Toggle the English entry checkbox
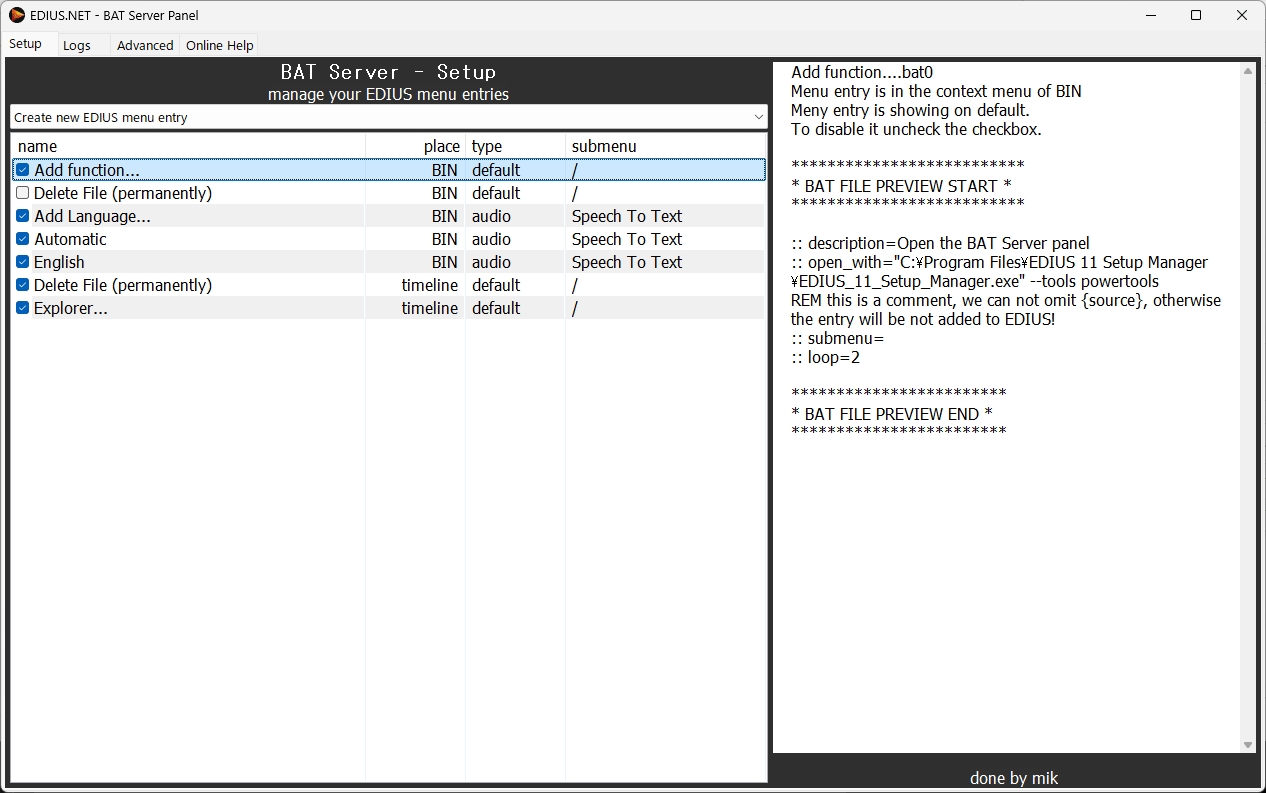This screenshot has width=1266, height=793. (23, 262)
